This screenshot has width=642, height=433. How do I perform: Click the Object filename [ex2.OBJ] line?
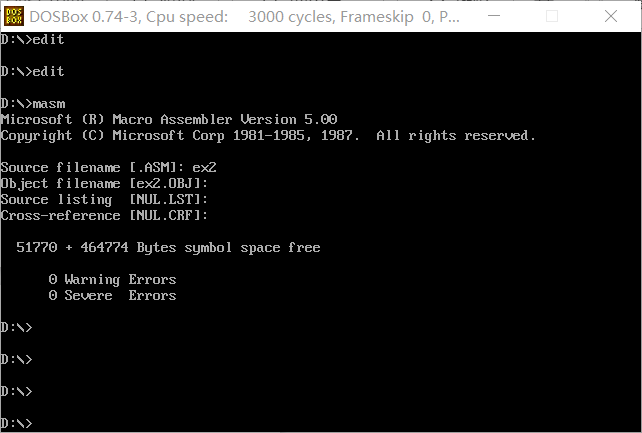point(104,184)
